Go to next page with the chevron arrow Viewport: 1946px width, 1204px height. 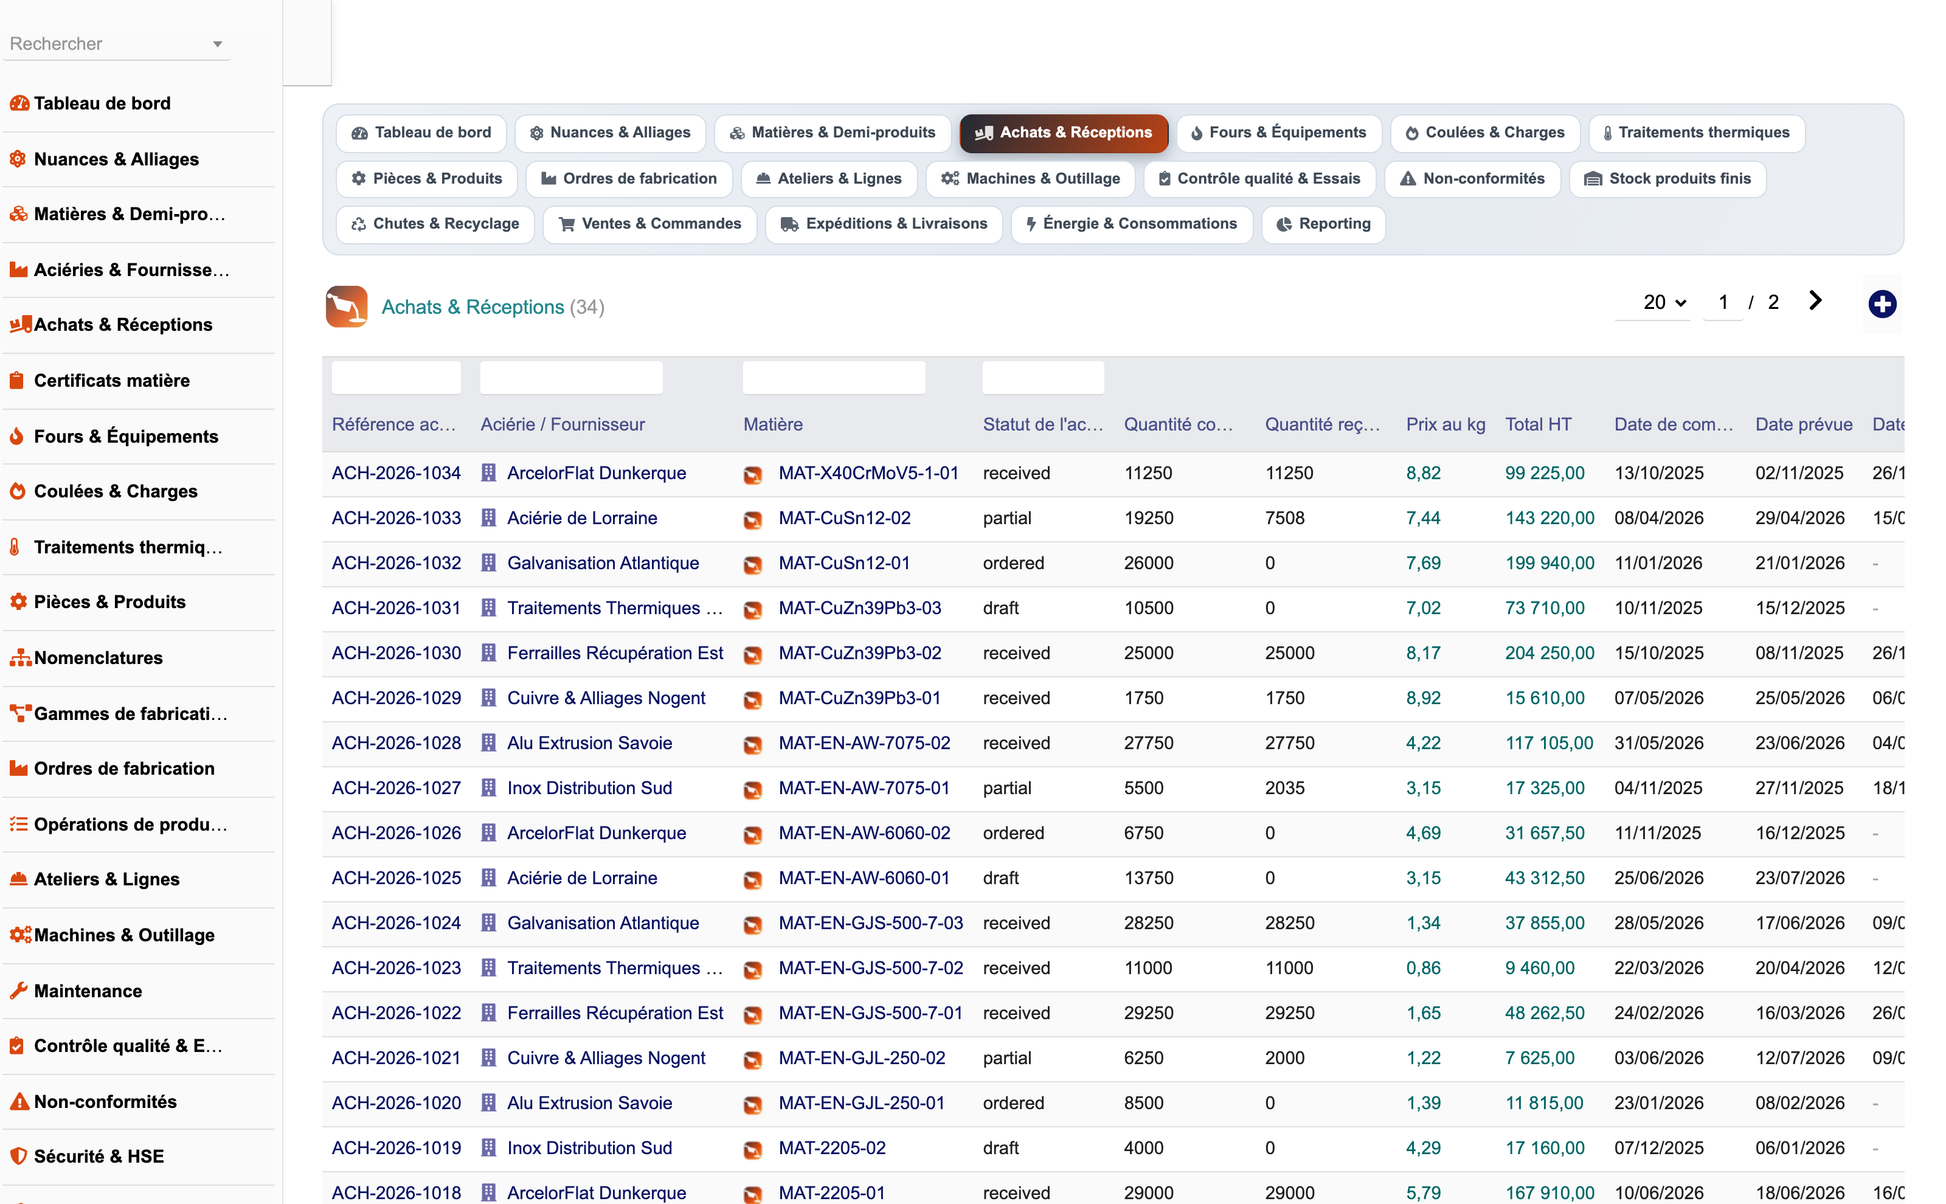coord(1815,301)
